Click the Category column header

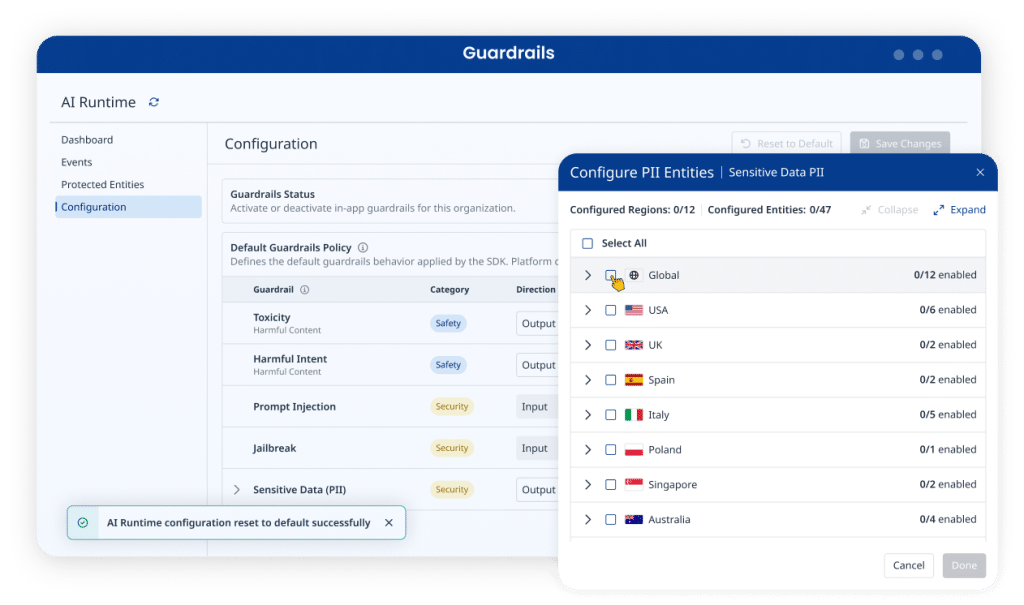coord(449,289)
